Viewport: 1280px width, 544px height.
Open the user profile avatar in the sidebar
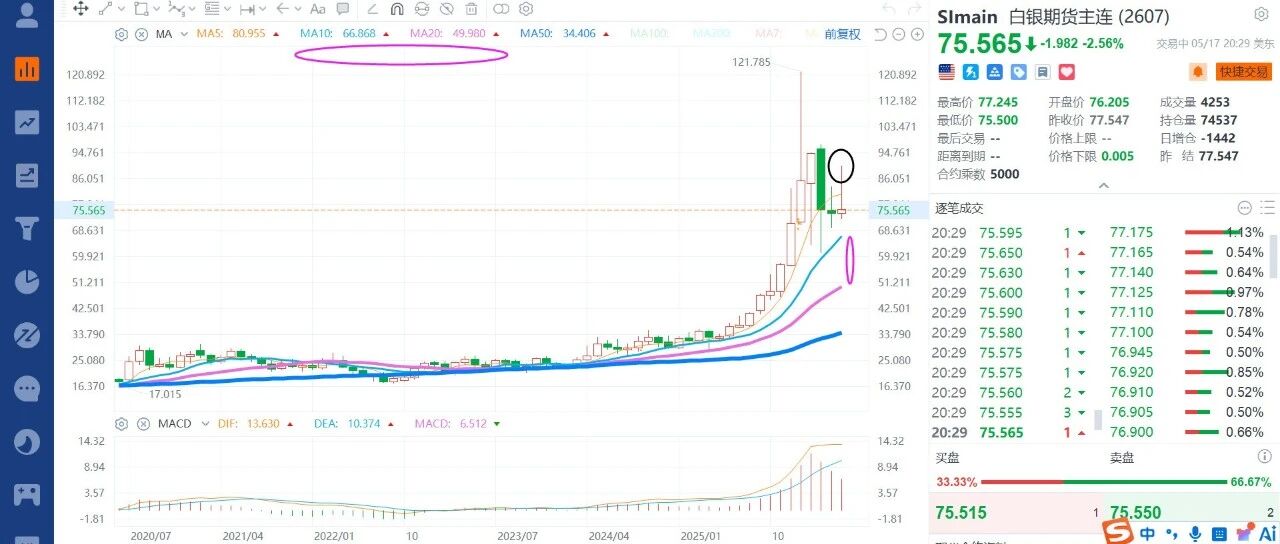pos(27,16)
